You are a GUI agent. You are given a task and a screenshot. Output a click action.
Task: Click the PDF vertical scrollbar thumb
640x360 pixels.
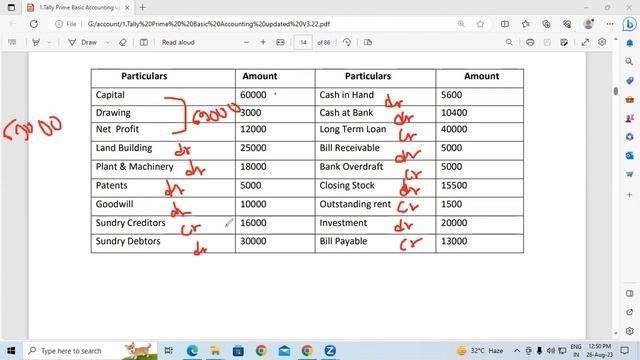point(616,91)
